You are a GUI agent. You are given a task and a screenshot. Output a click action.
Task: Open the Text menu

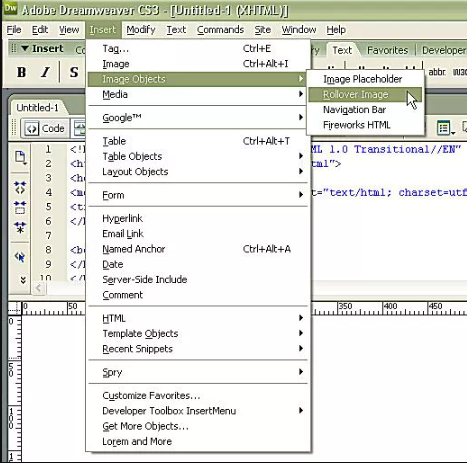[x=176, y=30]
